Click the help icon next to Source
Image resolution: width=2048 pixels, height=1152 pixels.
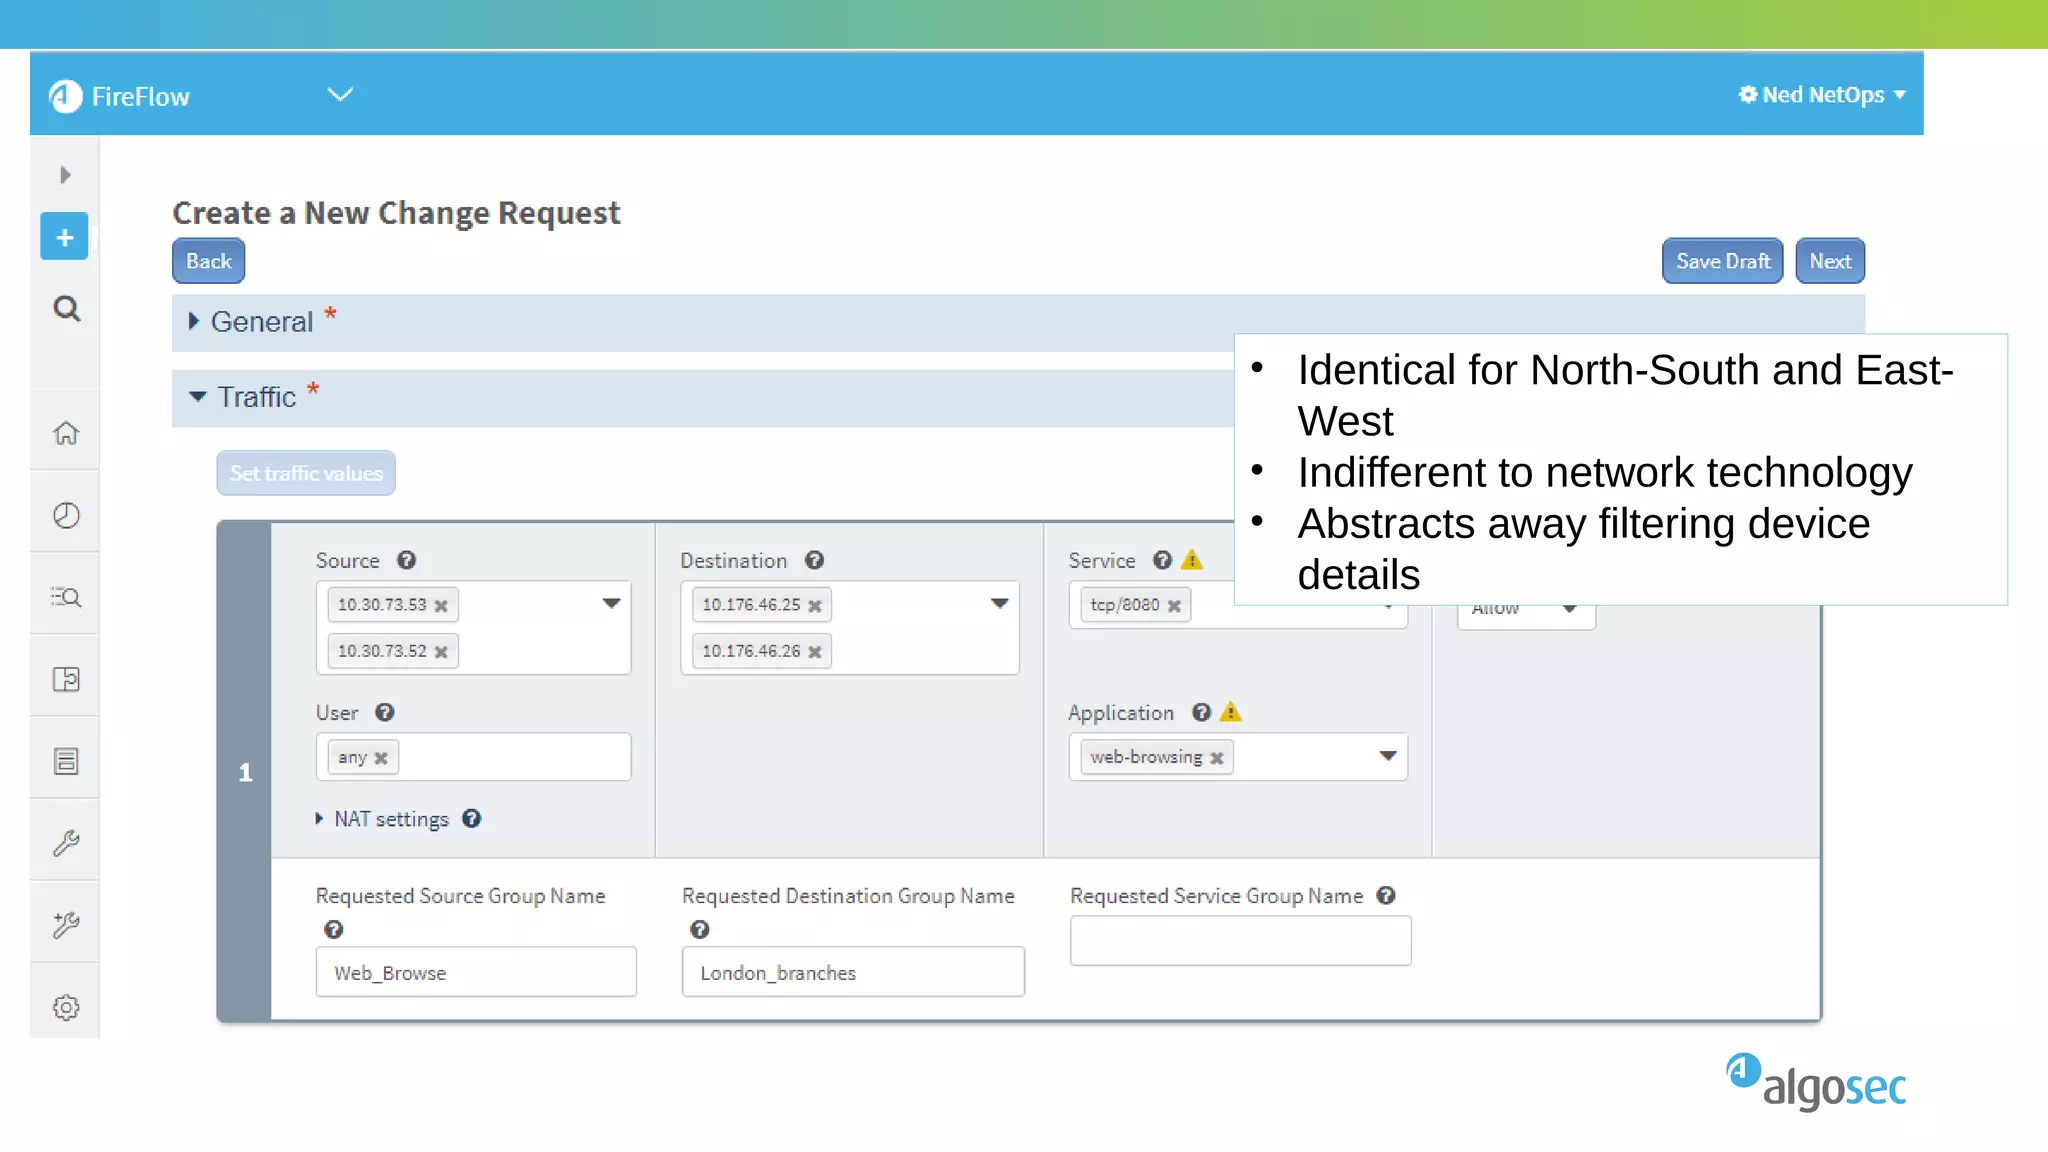click(x=406, y=560)
